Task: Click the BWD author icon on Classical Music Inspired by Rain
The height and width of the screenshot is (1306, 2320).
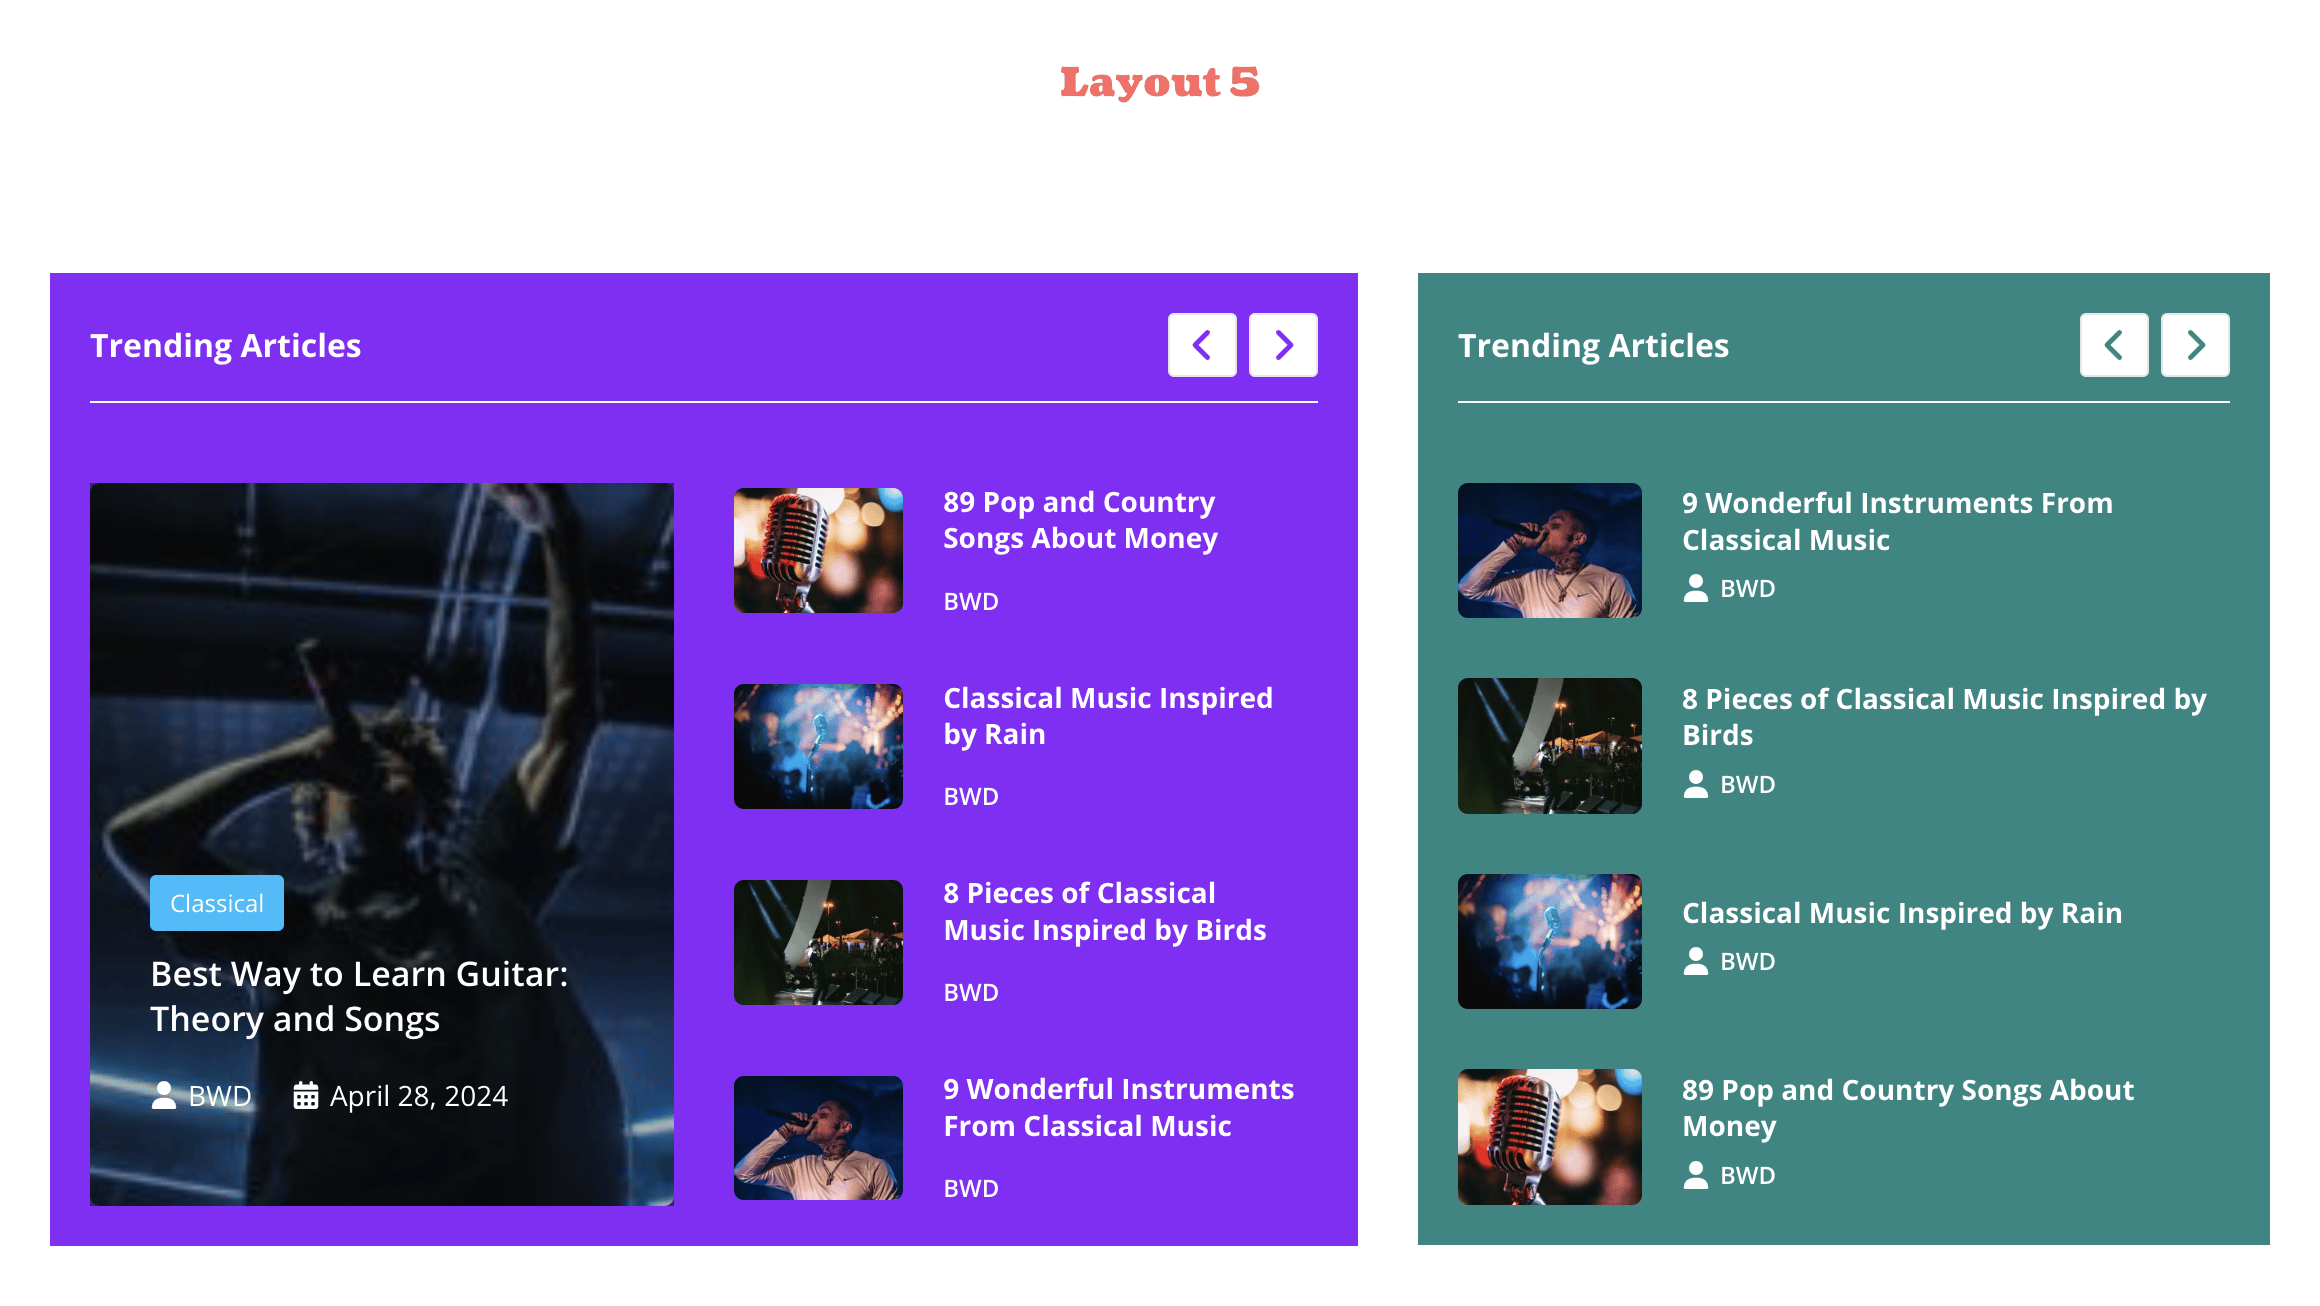Action: (1695, 960)
